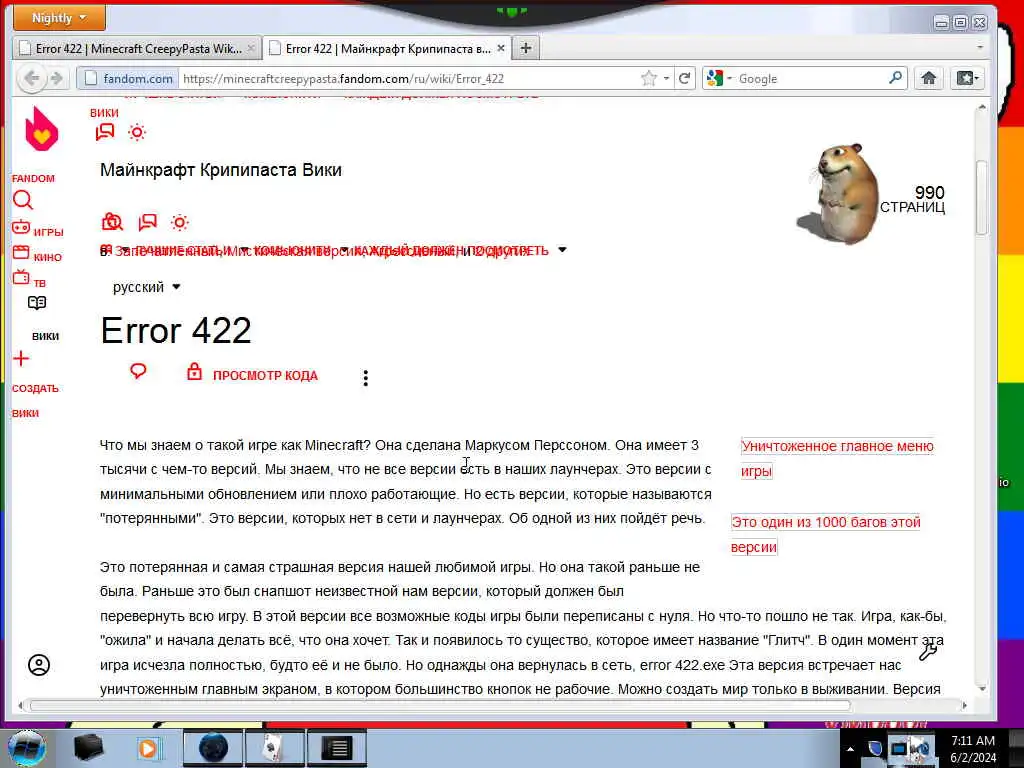Viewport: 1024px width, 768px height.
Task: Click the vertical scrollbar's down arrow
Action: [982, 688]
